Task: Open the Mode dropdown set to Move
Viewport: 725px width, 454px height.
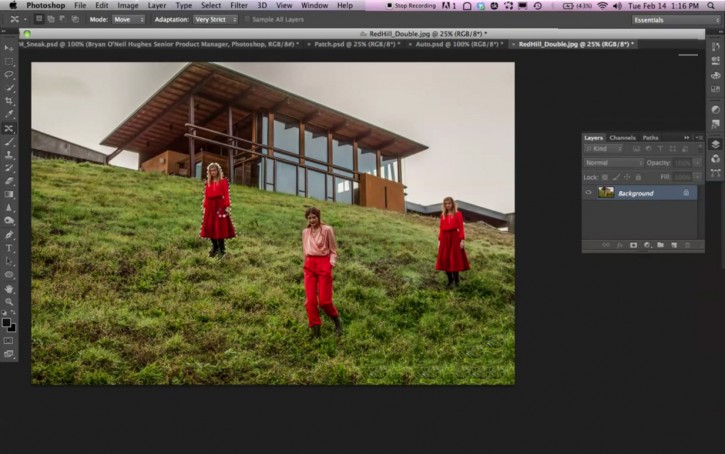Action: coord(128,19)
